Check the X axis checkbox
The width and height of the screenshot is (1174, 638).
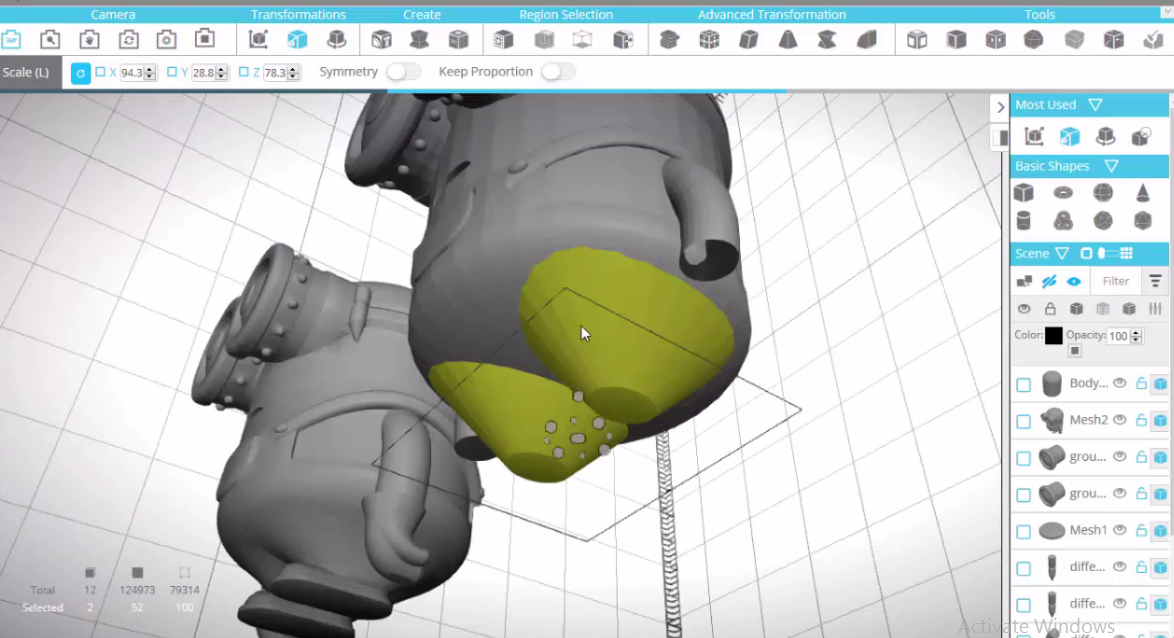[x=100, y=72]
